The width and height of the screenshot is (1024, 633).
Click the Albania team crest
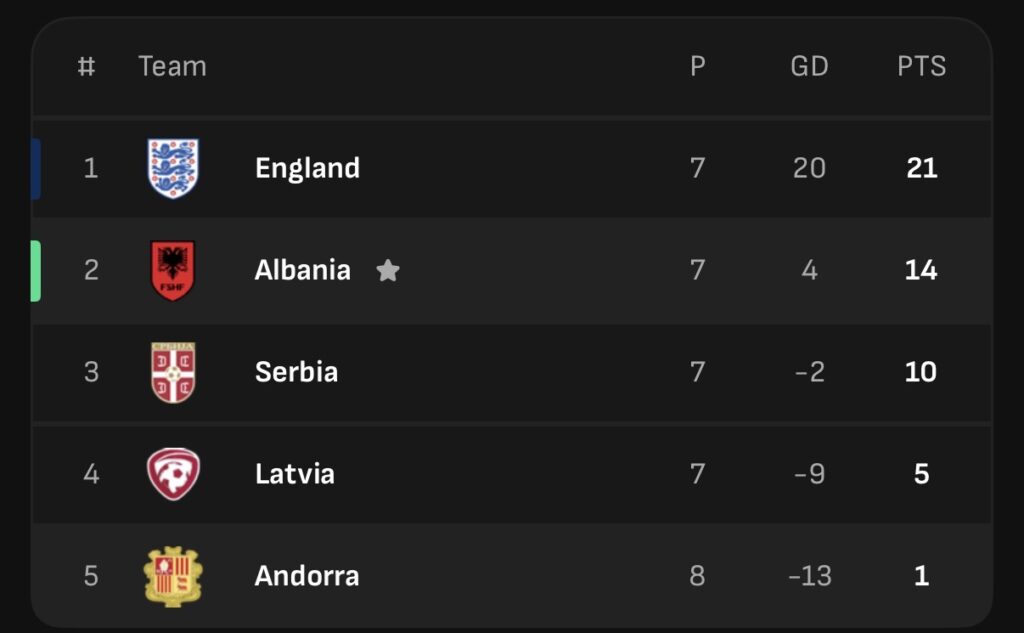coord(173,270)
